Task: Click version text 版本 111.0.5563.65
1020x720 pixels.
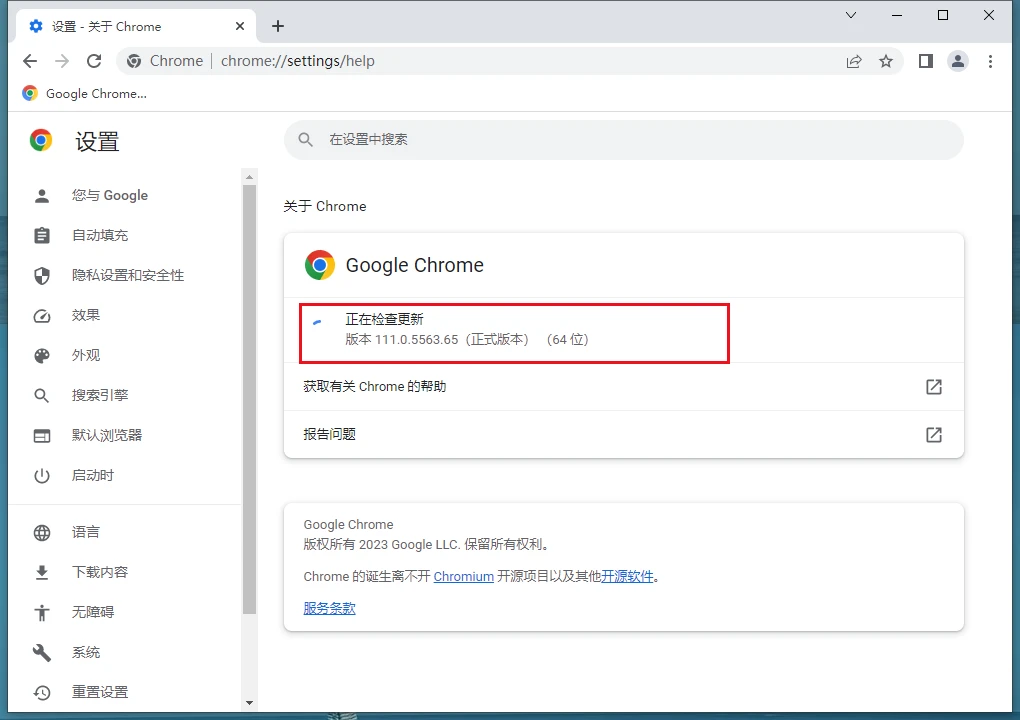Action: (401, 340)
